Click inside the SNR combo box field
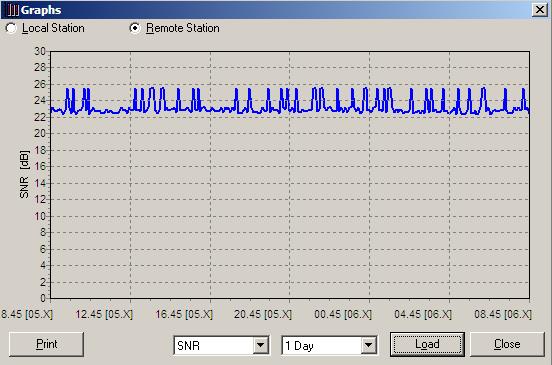The width and height of the screenshot is (552, 365). tap(214, 345)
